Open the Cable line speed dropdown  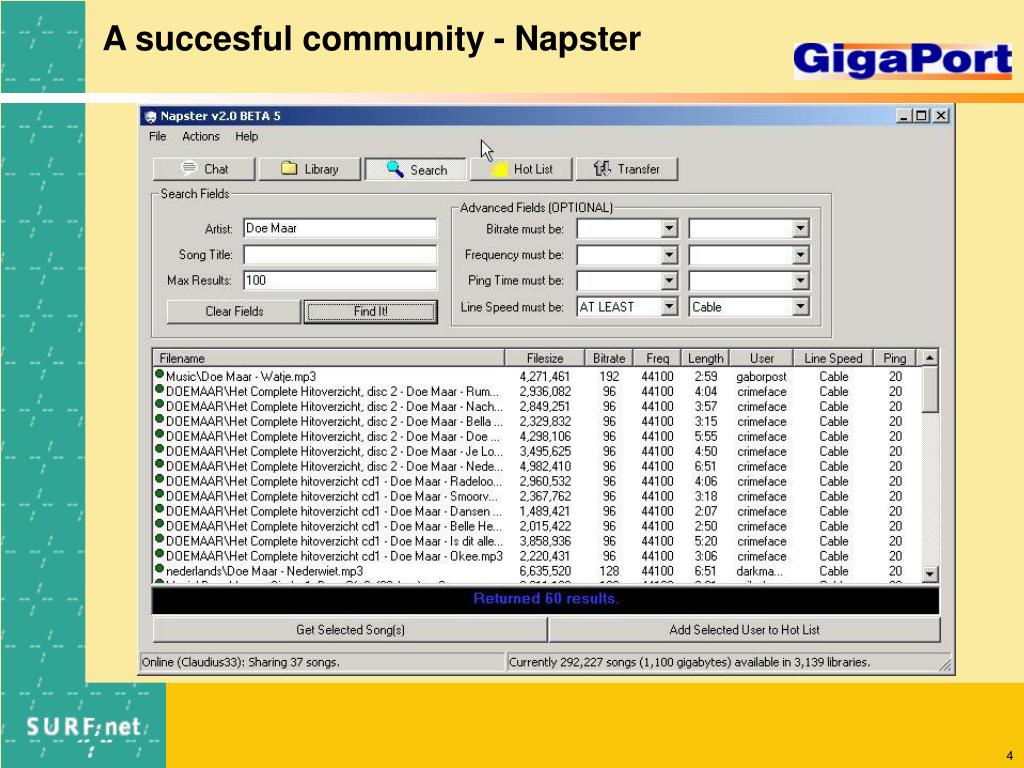click(x=801, y=307)
